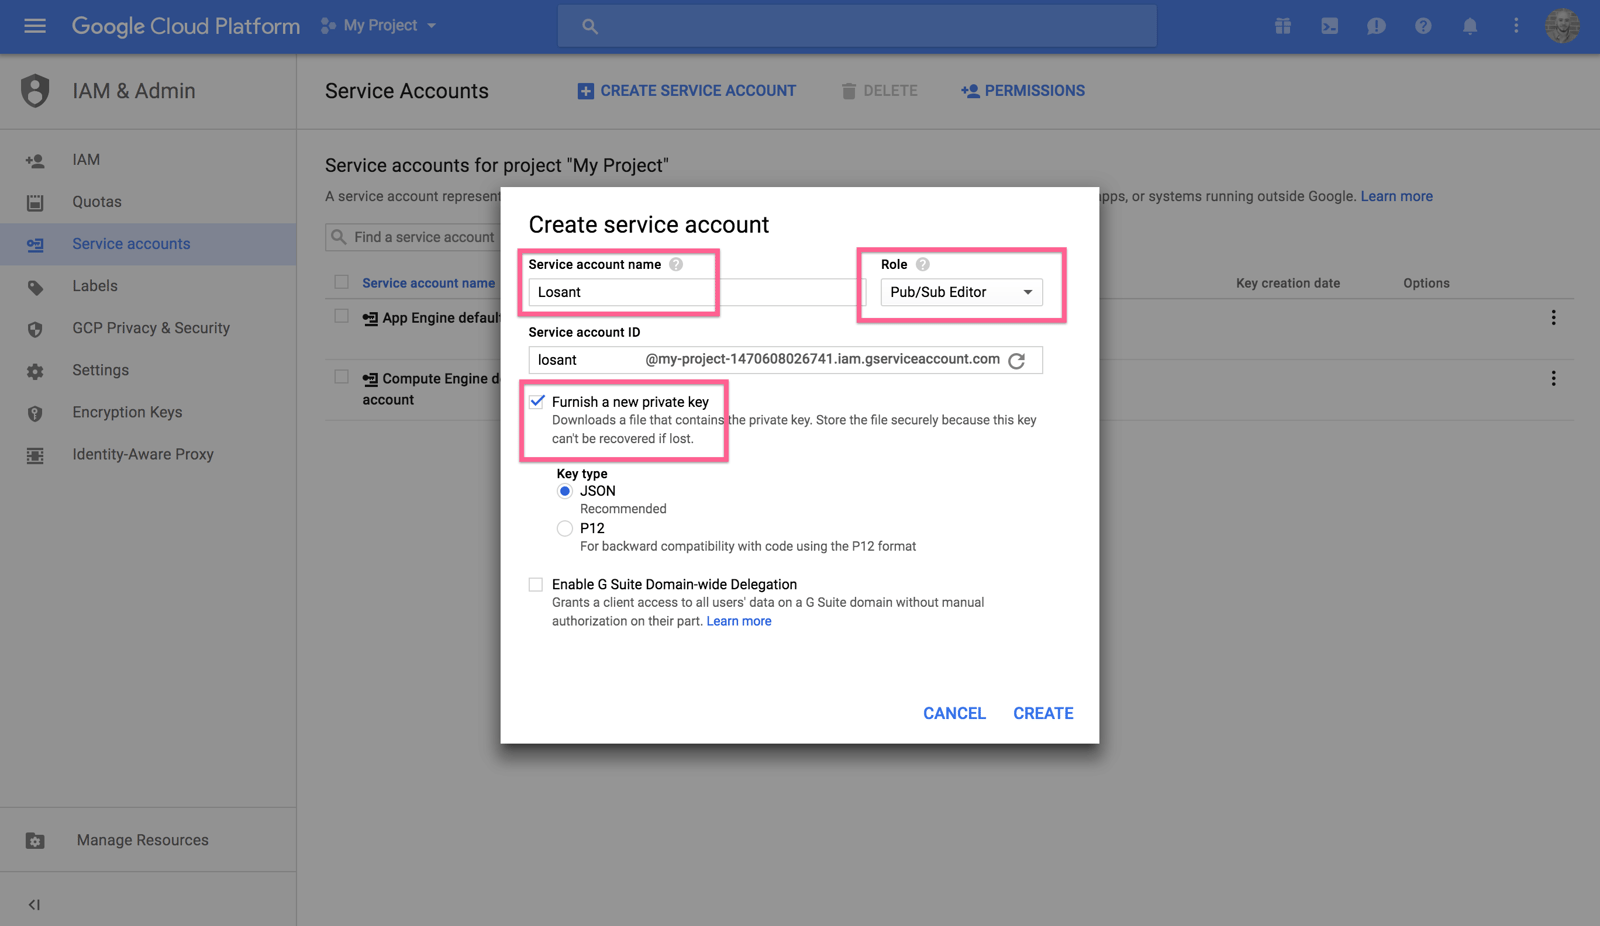Open the delegation Learn more link
Image resolution: width=1600 pixels, height=926 pixels.
[x=738, y=620]
